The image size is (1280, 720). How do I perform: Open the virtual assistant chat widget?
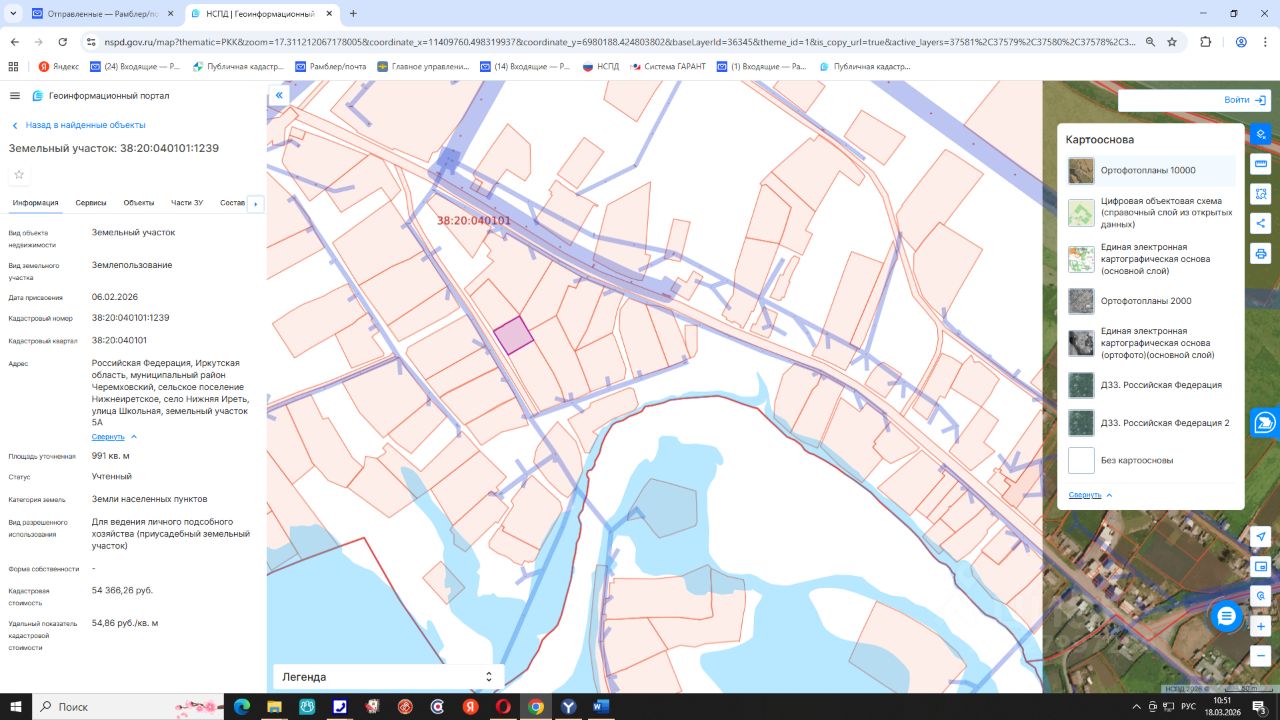point(1265,422)
